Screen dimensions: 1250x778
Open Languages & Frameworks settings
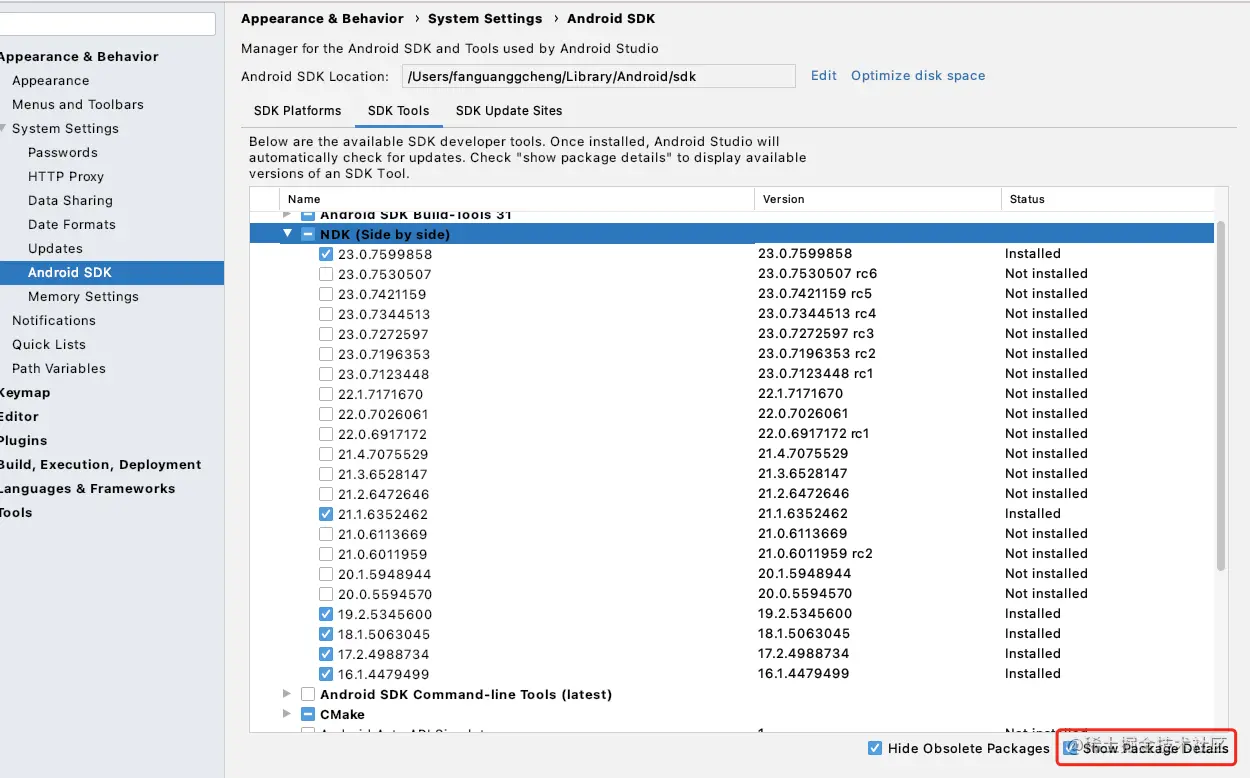[x=87, y=489]
